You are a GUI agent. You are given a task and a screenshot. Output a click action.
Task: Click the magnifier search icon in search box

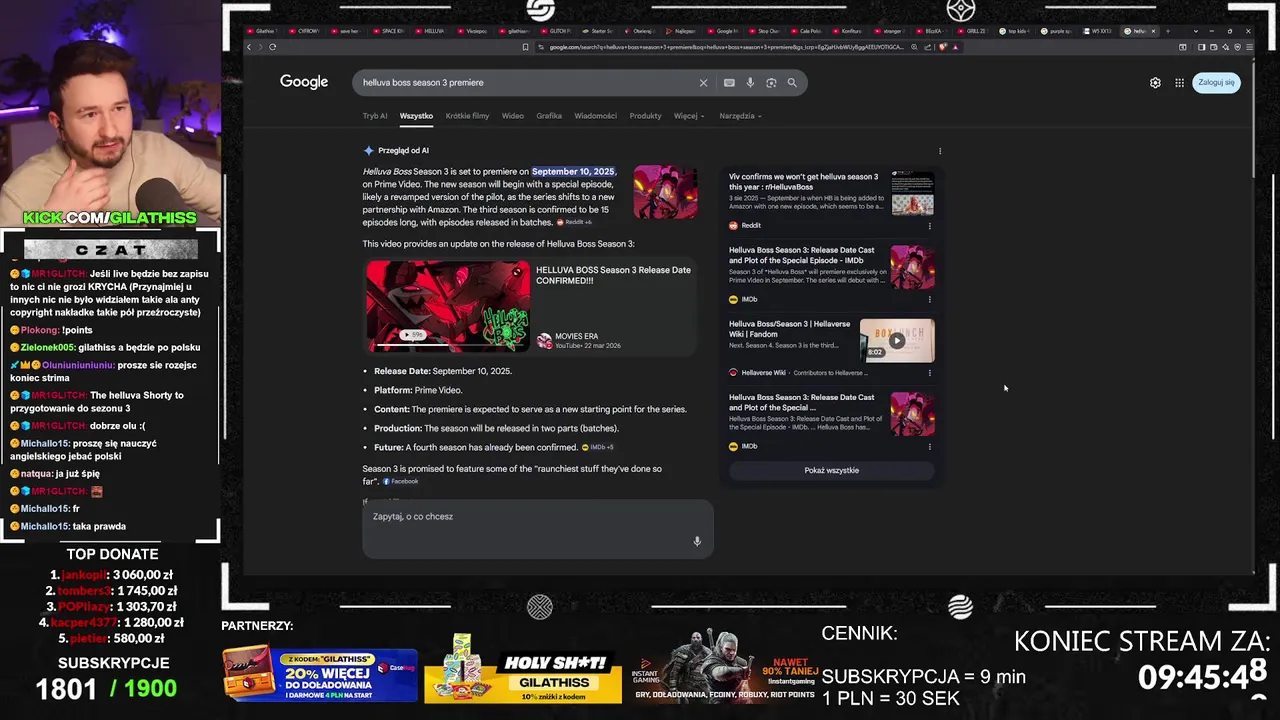[x=792, y=83]
